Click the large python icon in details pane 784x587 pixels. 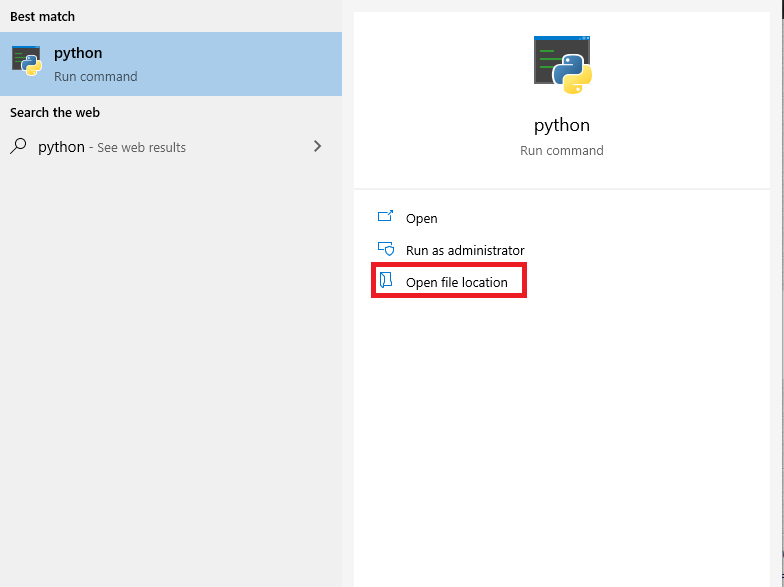click(x=562, y=65)
